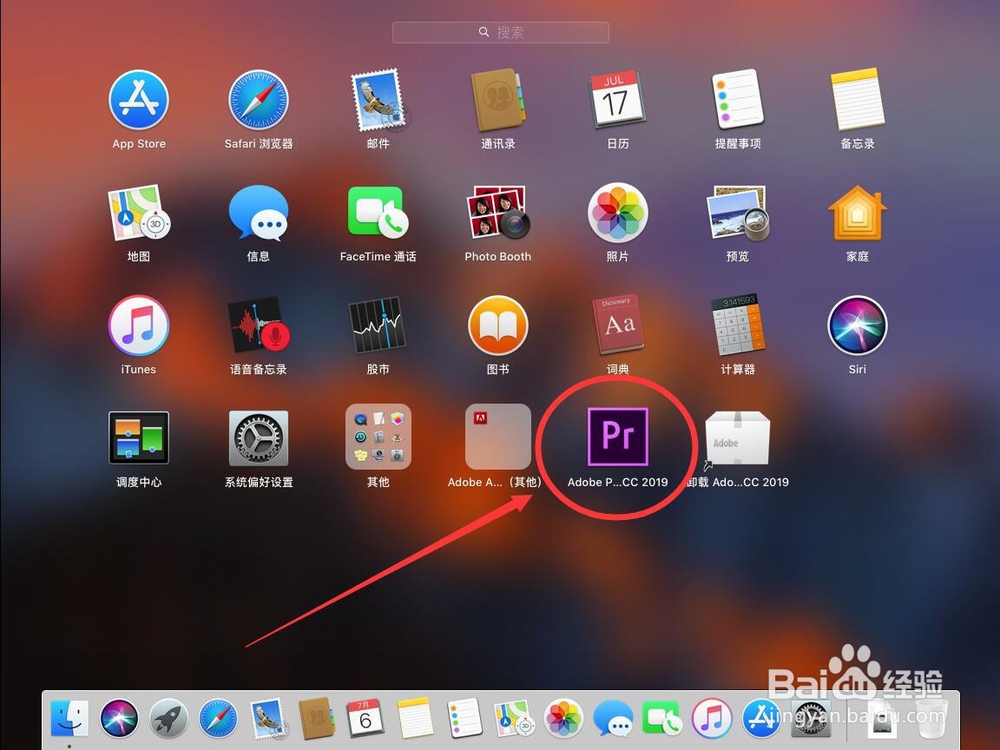Open iTunes in Launchpad
The height and width of the screenshot is (750, 1000).
click(138, 325)
